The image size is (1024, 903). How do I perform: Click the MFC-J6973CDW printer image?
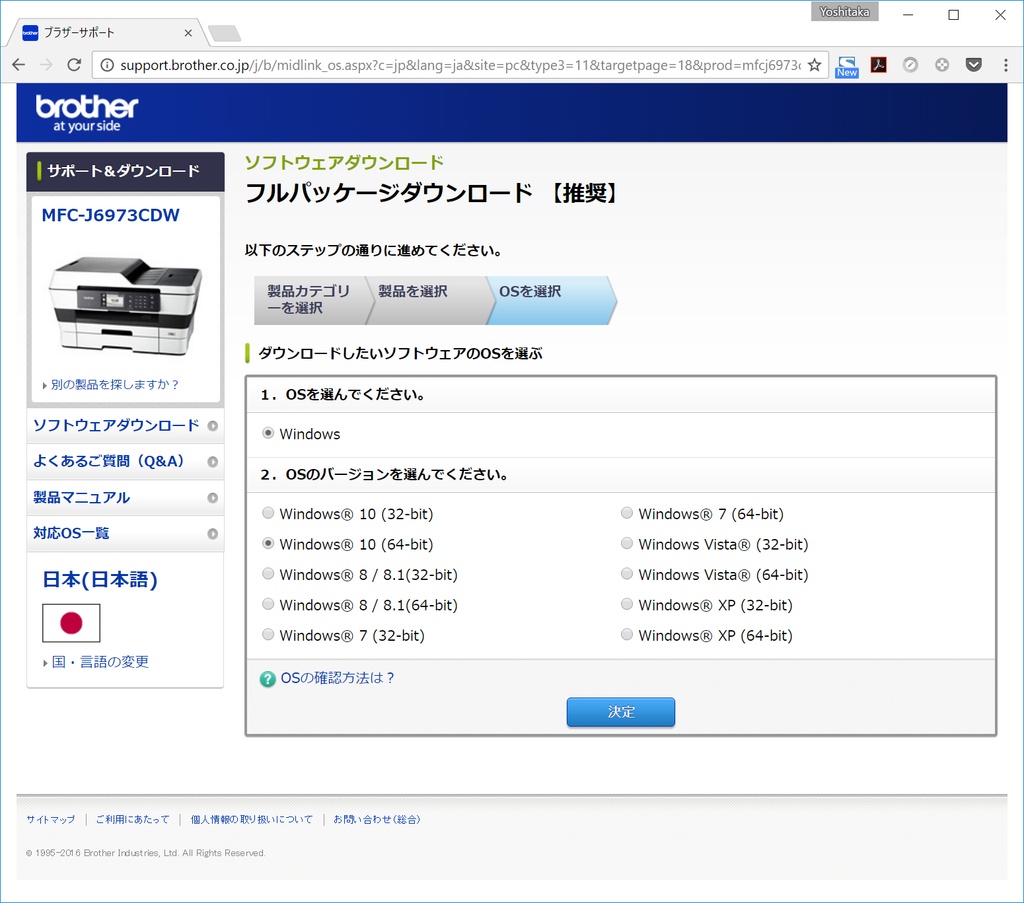[125, 304]
